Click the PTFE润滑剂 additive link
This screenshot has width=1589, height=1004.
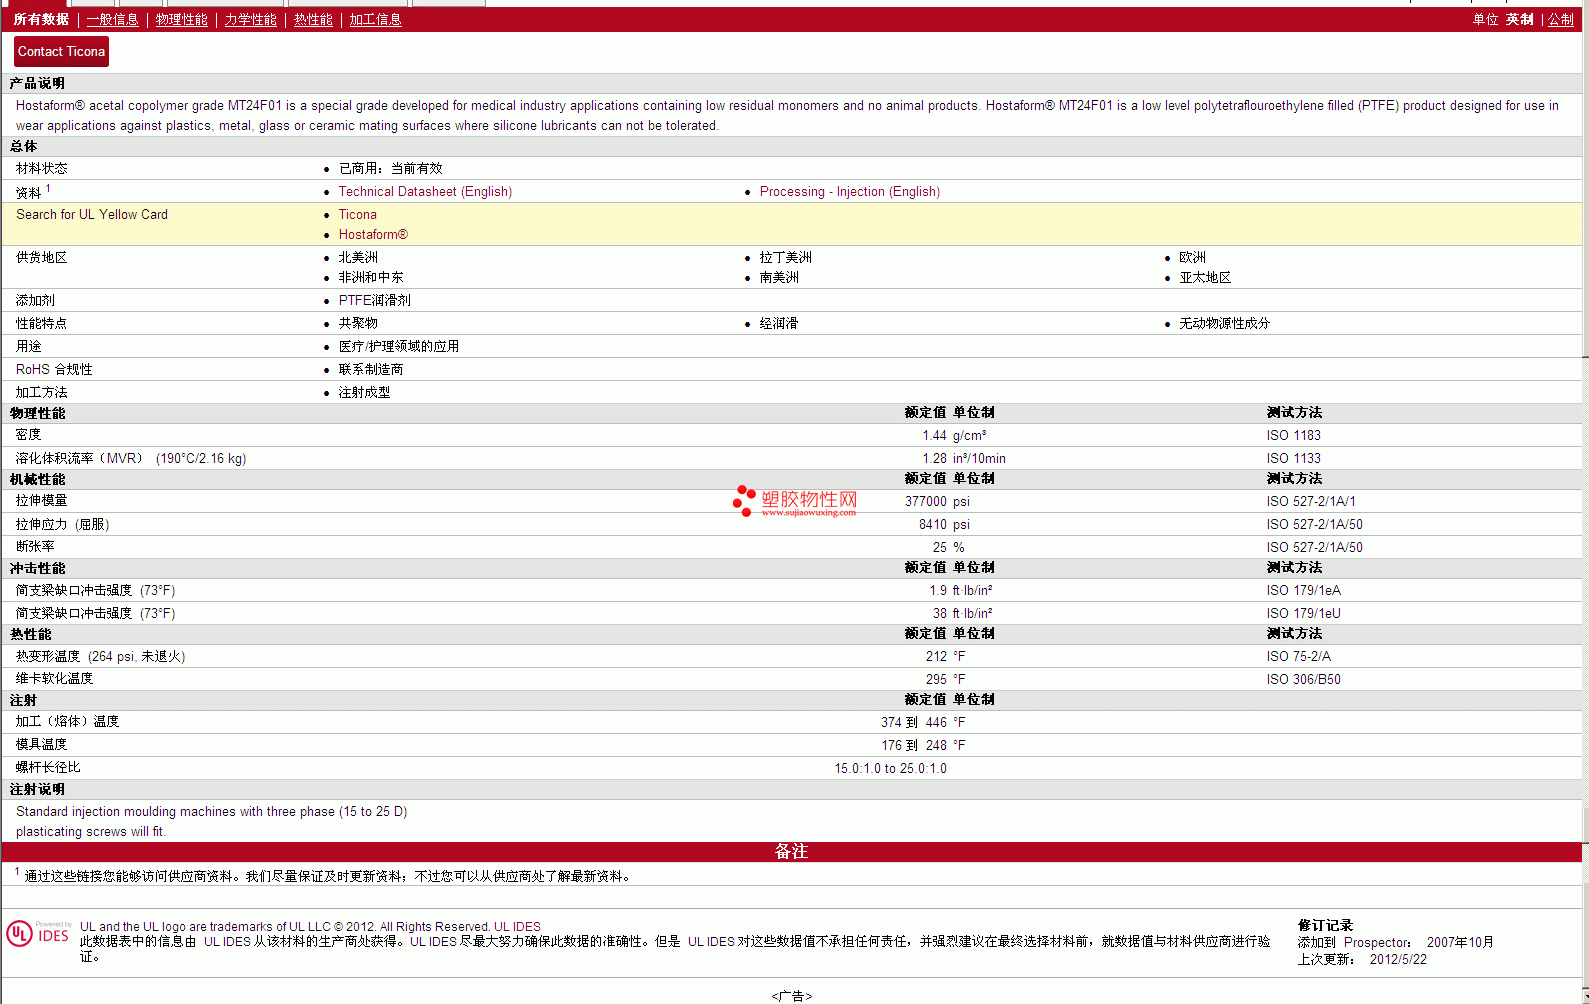(x=374, y=300)
